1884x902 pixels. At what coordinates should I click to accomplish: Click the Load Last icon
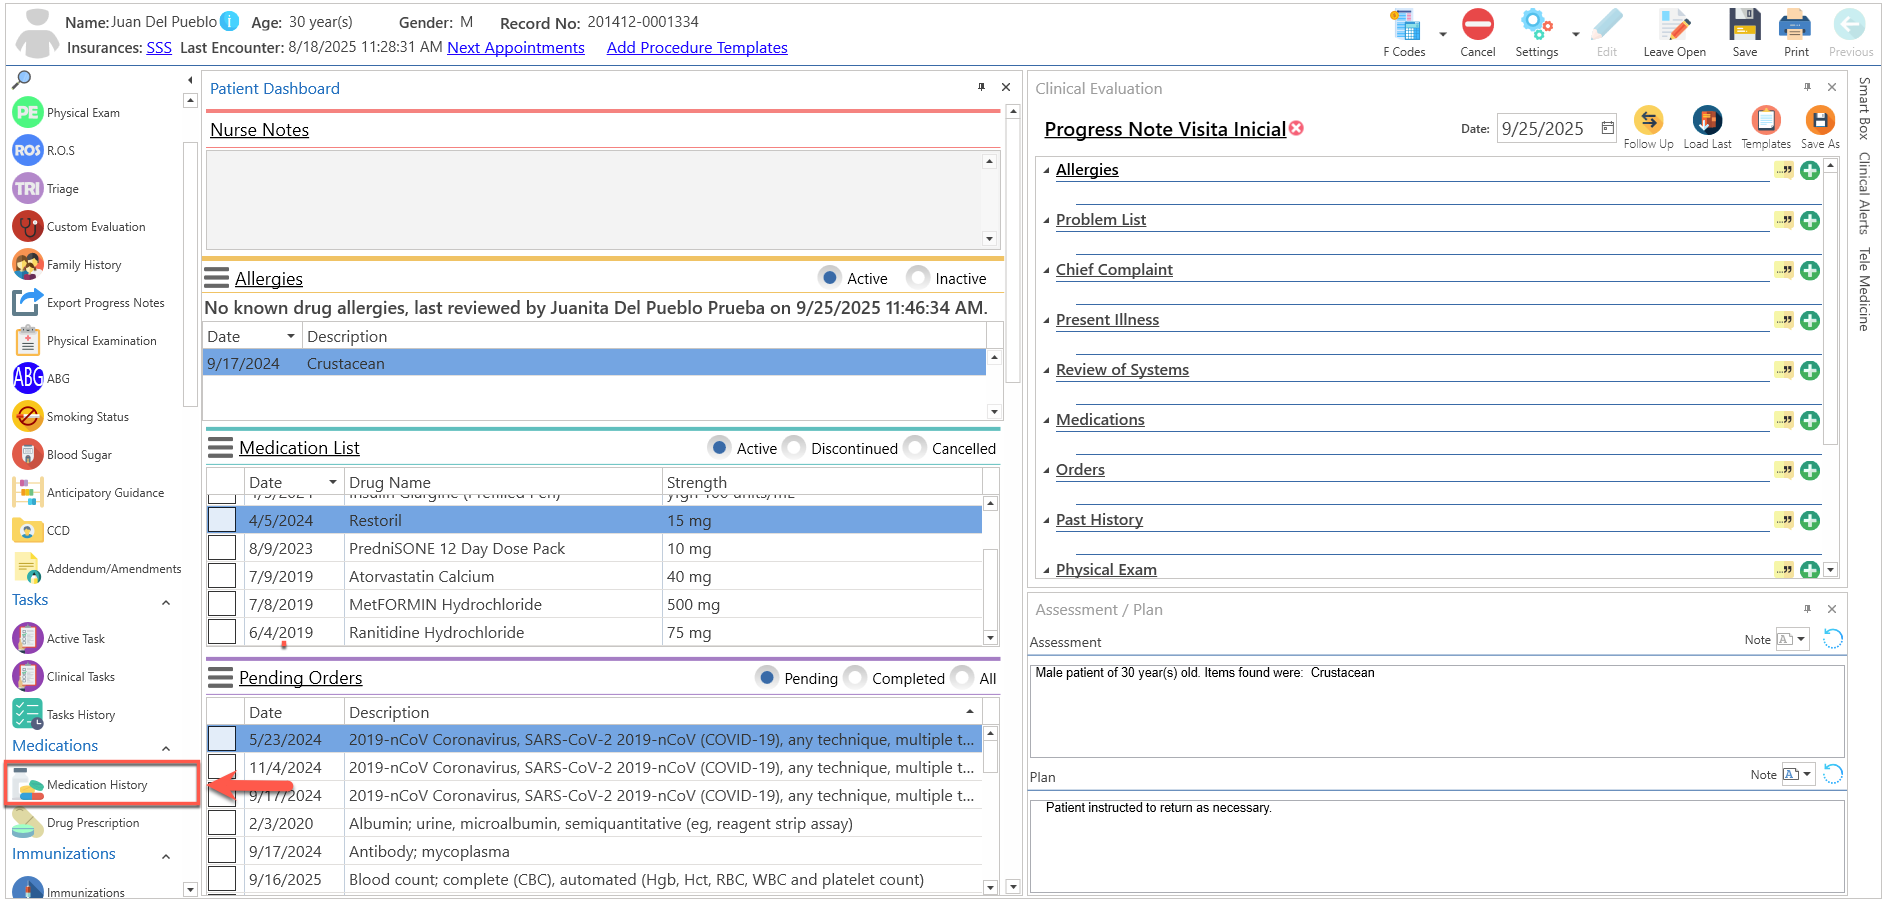tap(1707, 121)
